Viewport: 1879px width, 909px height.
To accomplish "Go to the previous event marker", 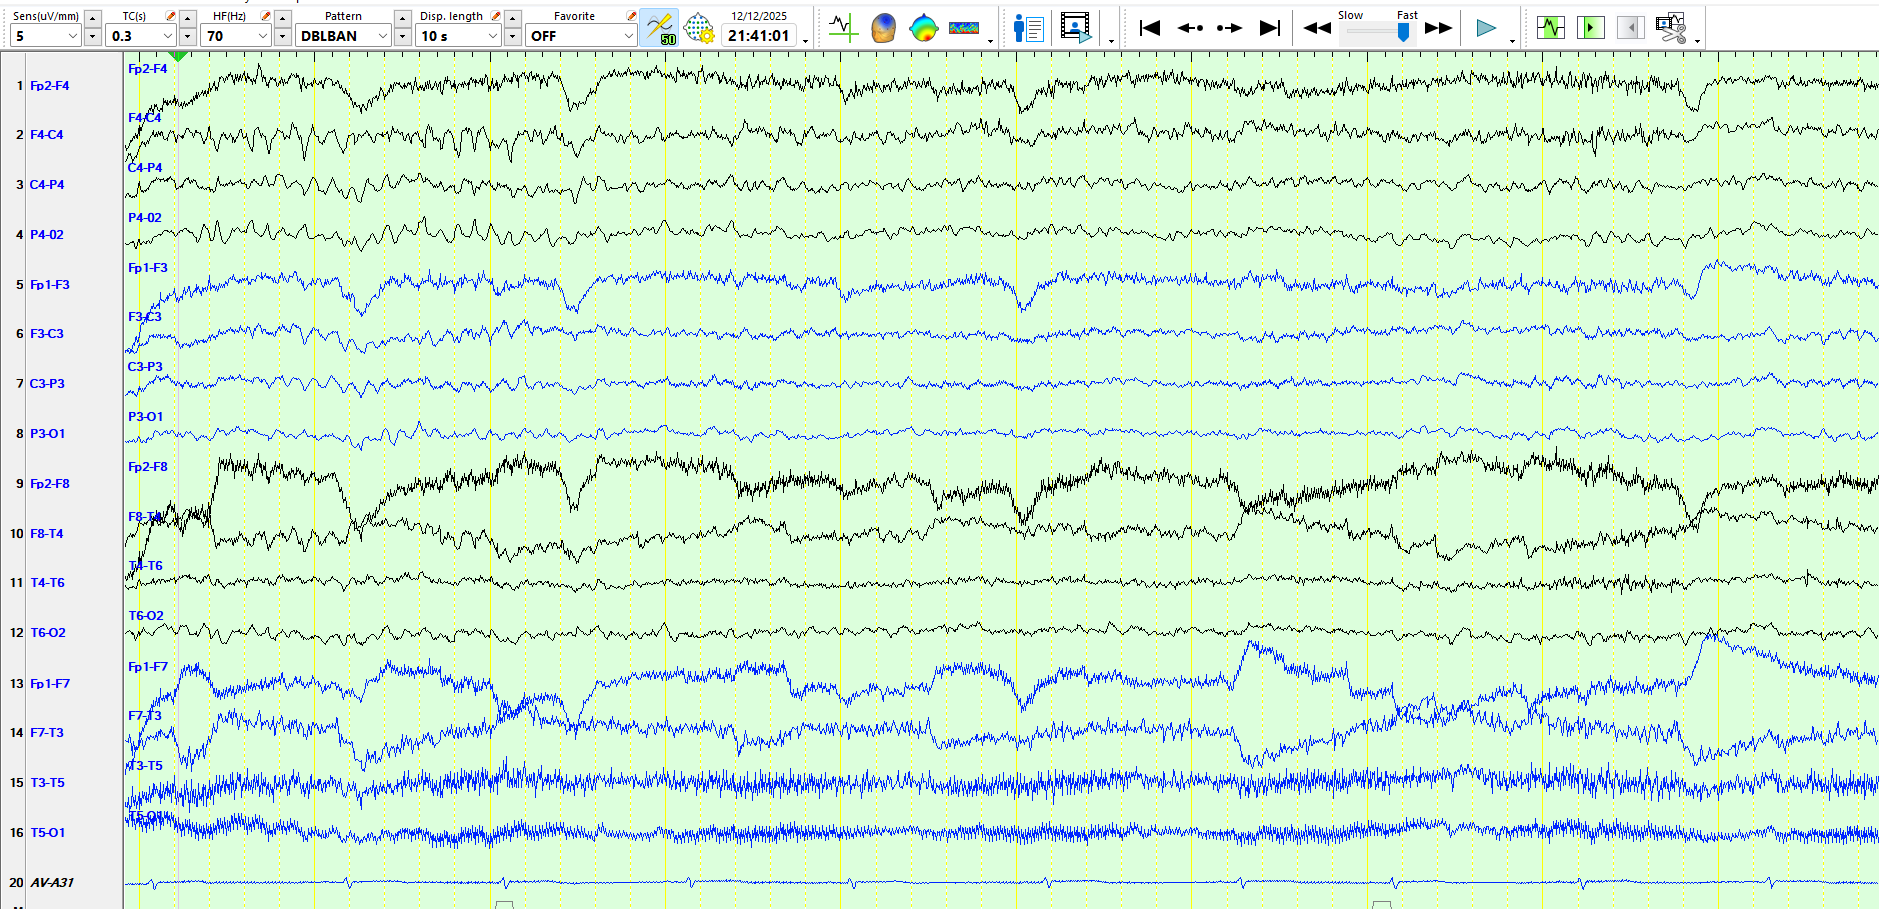I will point(1190,28).
